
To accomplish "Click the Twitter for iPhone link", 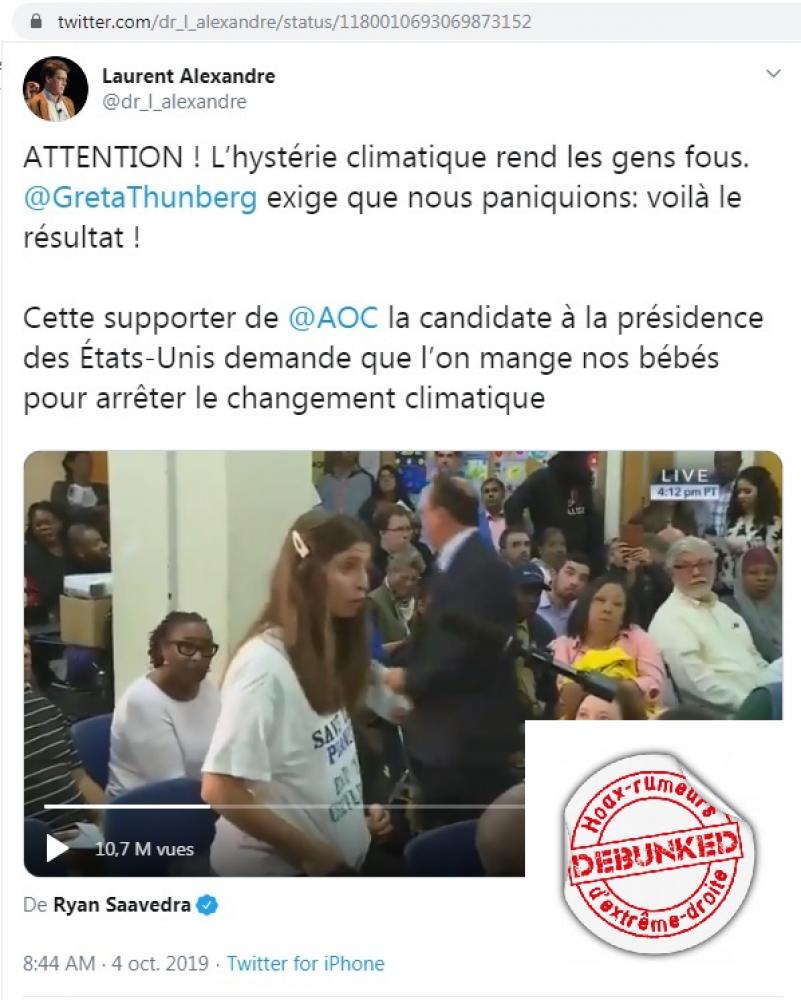I will point(305,963).
